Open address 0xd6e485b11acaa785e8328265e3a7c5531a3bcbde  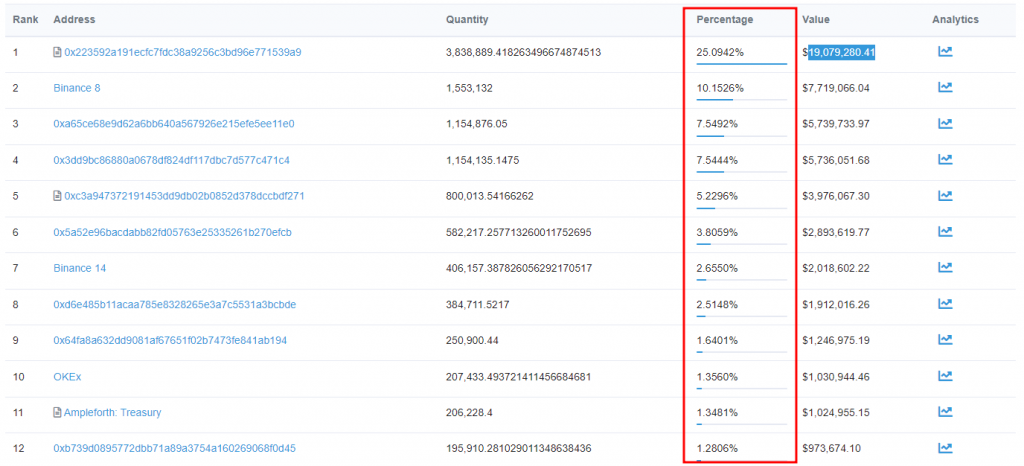(x=175, y=304)
